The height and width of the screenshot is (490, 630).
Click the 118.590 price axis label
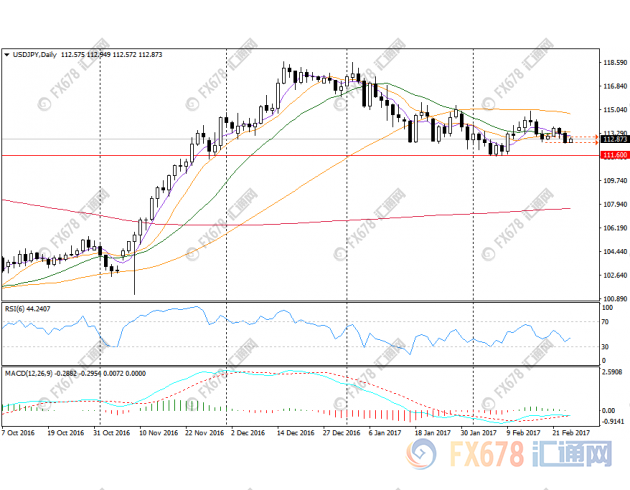pos(613,62)
